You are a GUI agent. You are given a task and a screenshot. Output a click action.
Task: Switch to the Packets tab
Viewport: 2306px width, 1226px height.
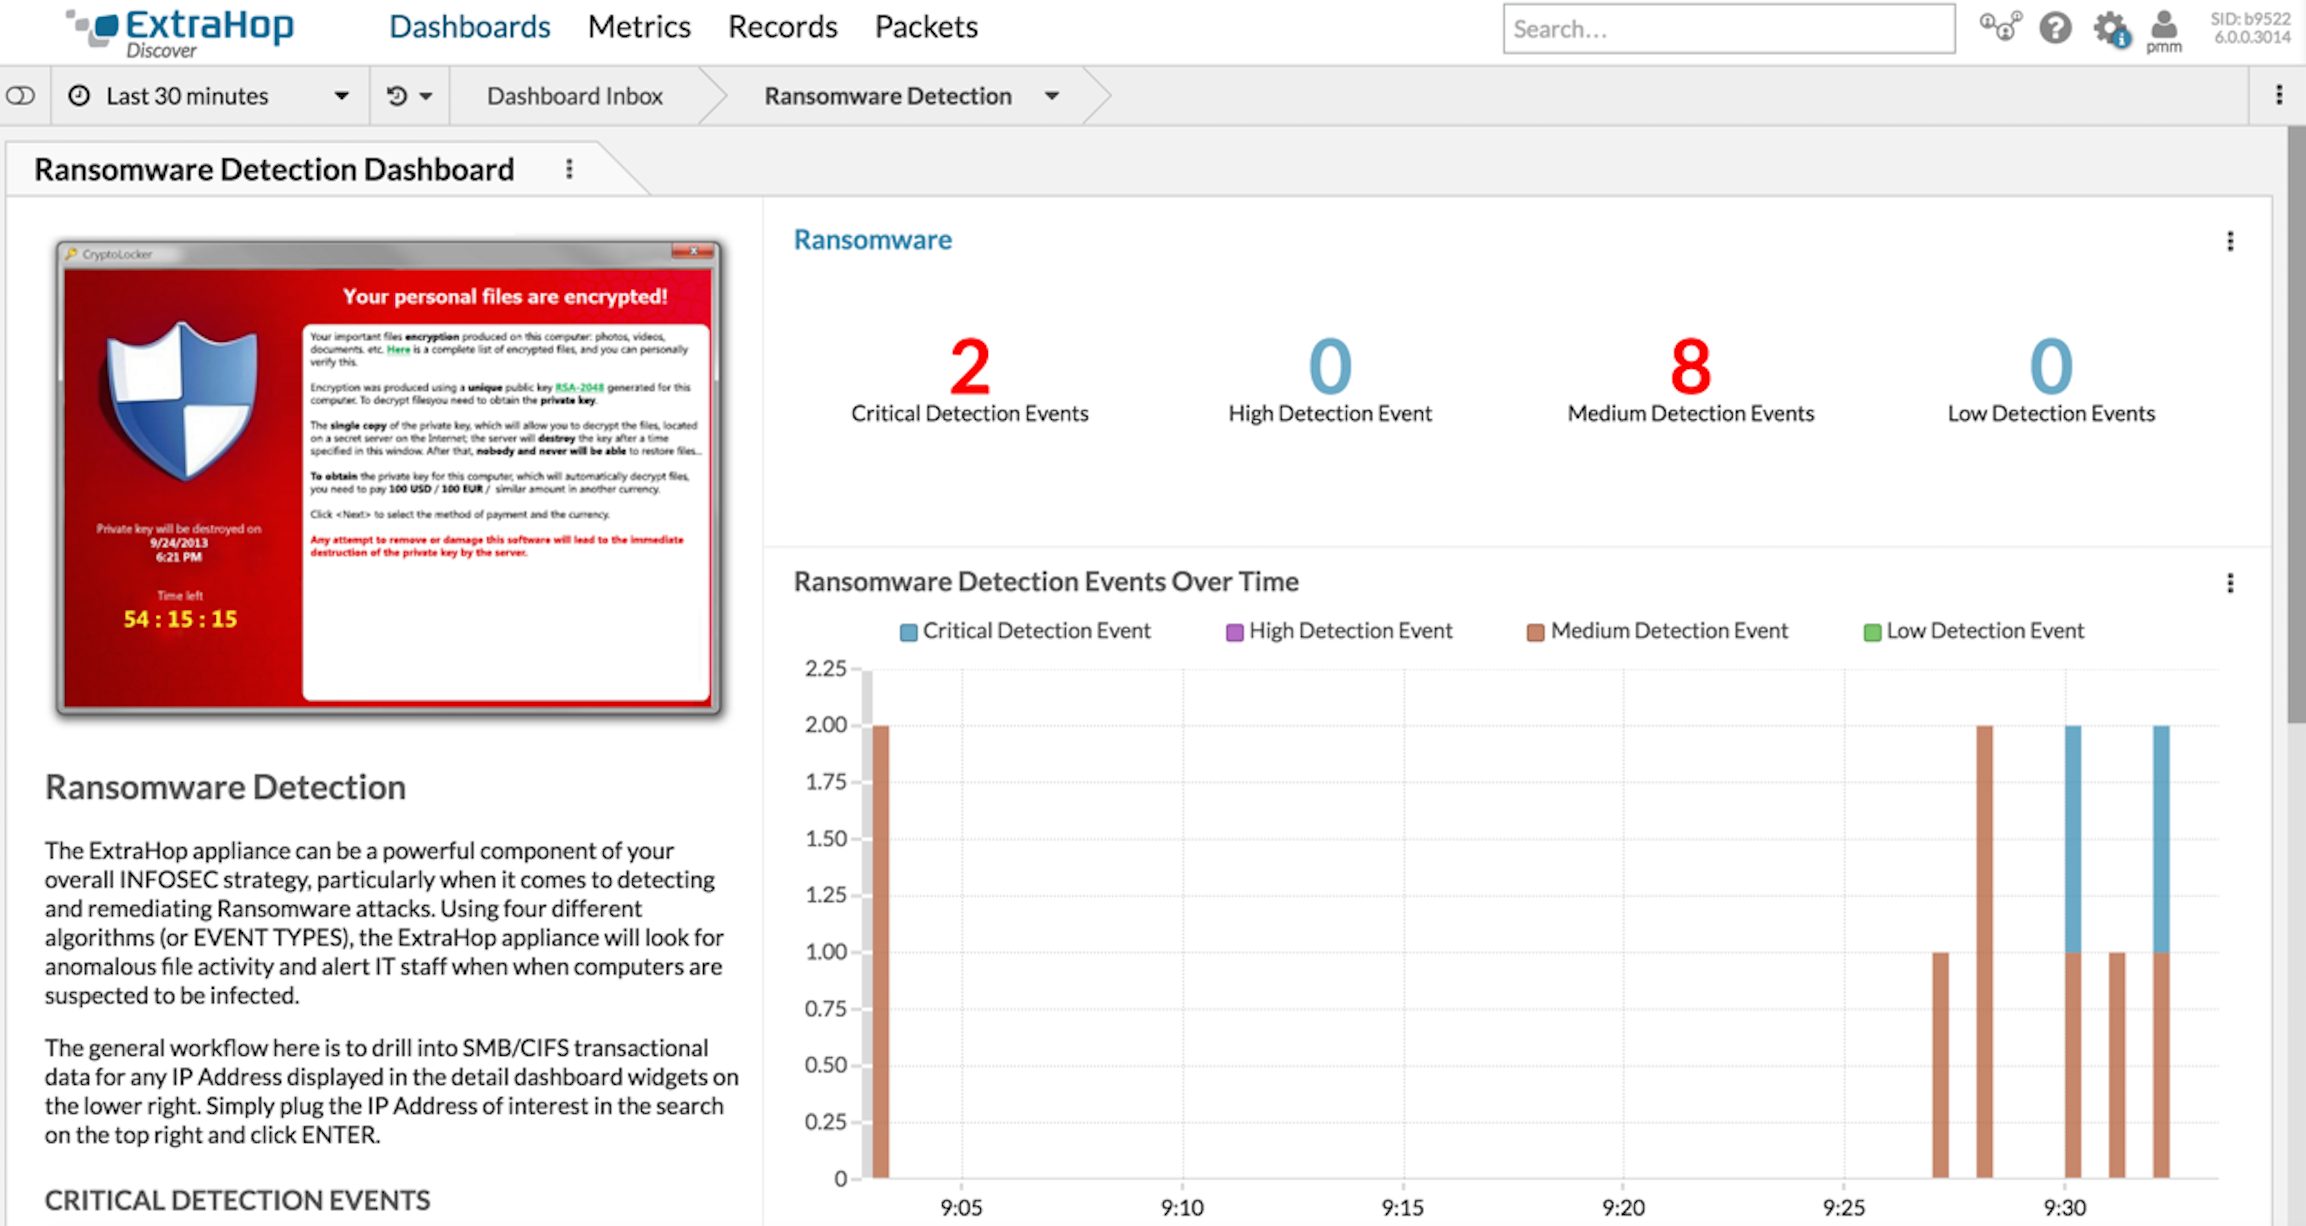point(926,27)
